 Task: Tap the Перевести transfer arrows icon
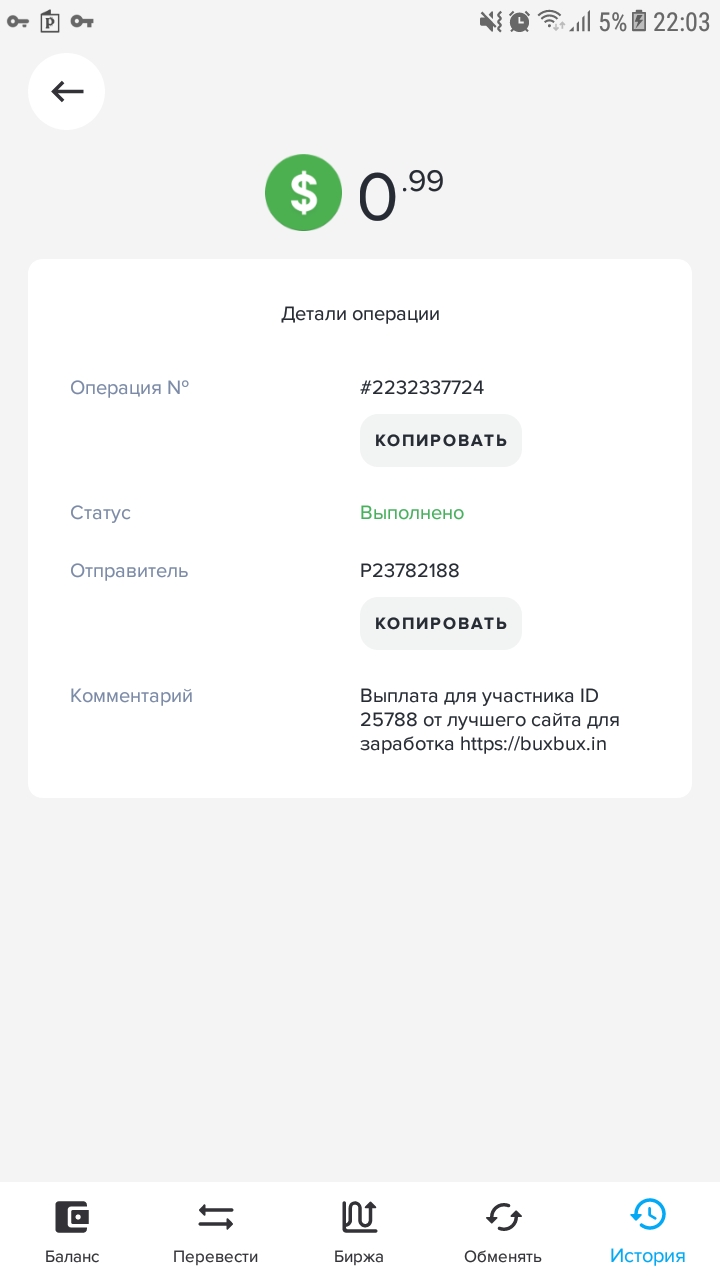click(x=216, y=1217)
